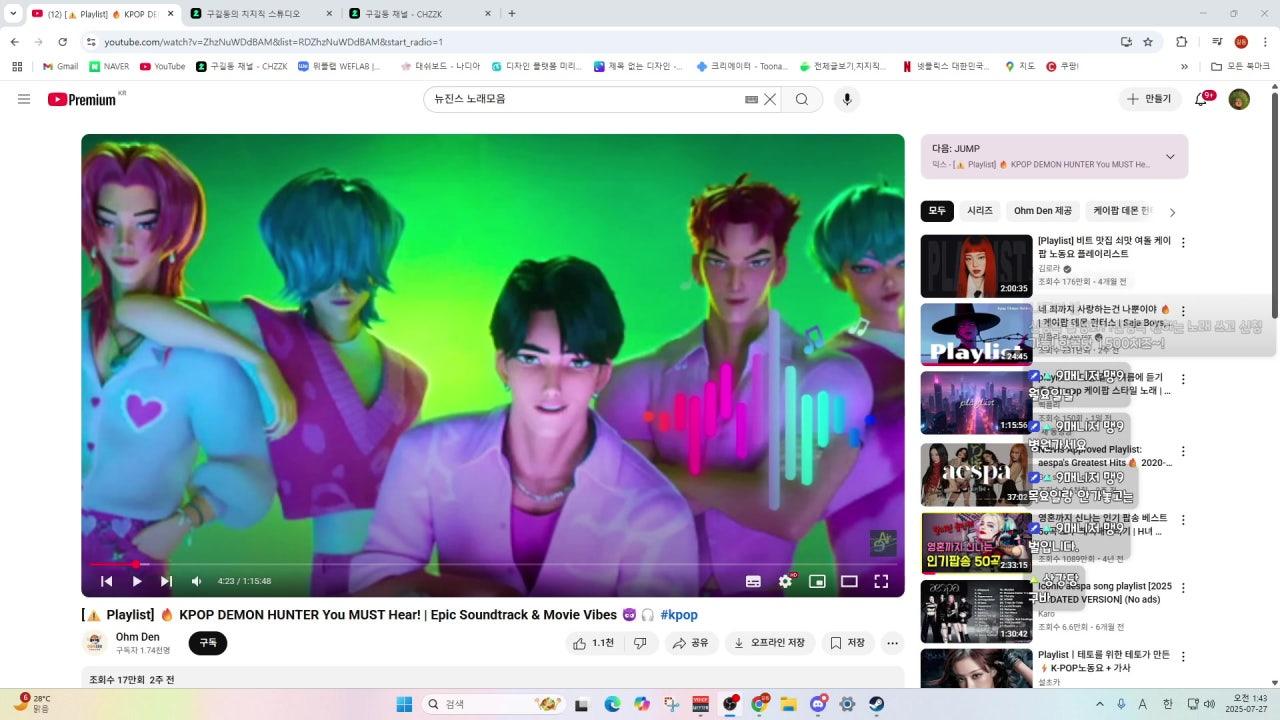
Task: Open the Windows Start menu
Action: (404, 704)
